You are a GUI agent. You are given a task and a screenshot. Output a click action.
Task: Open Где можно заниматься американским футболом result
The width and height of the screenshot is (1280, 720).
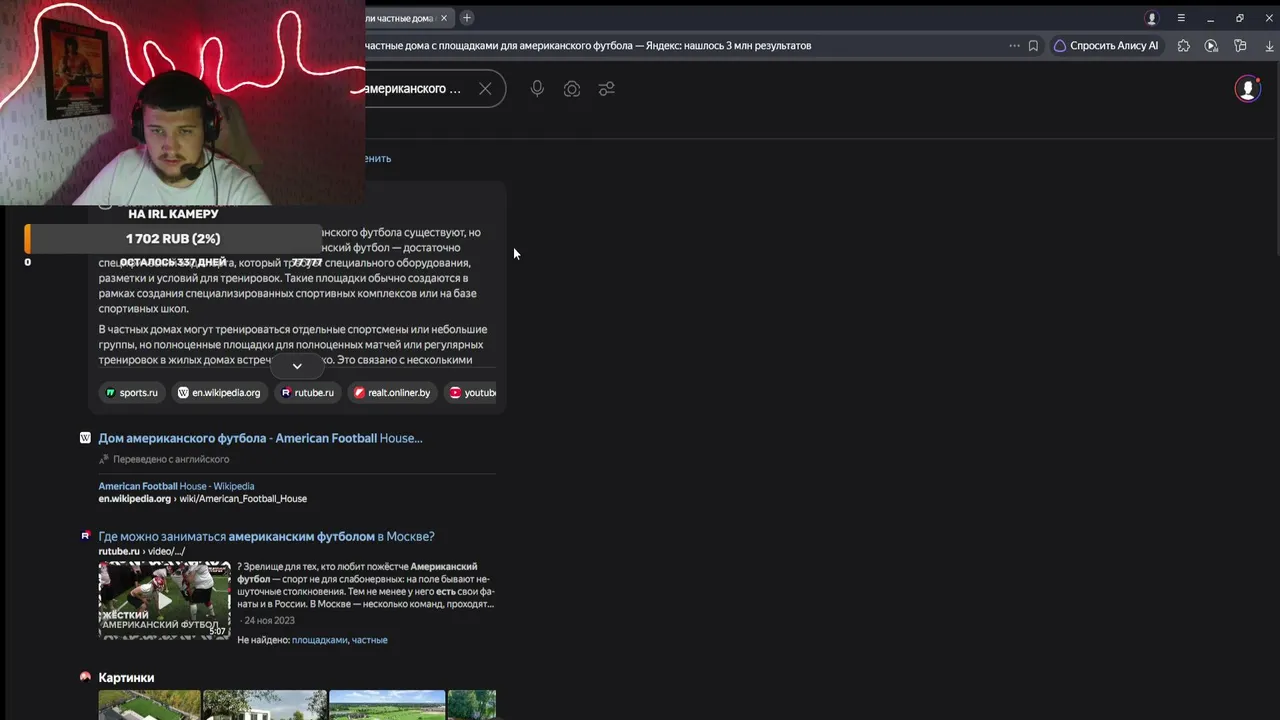(x=266, y=537)
